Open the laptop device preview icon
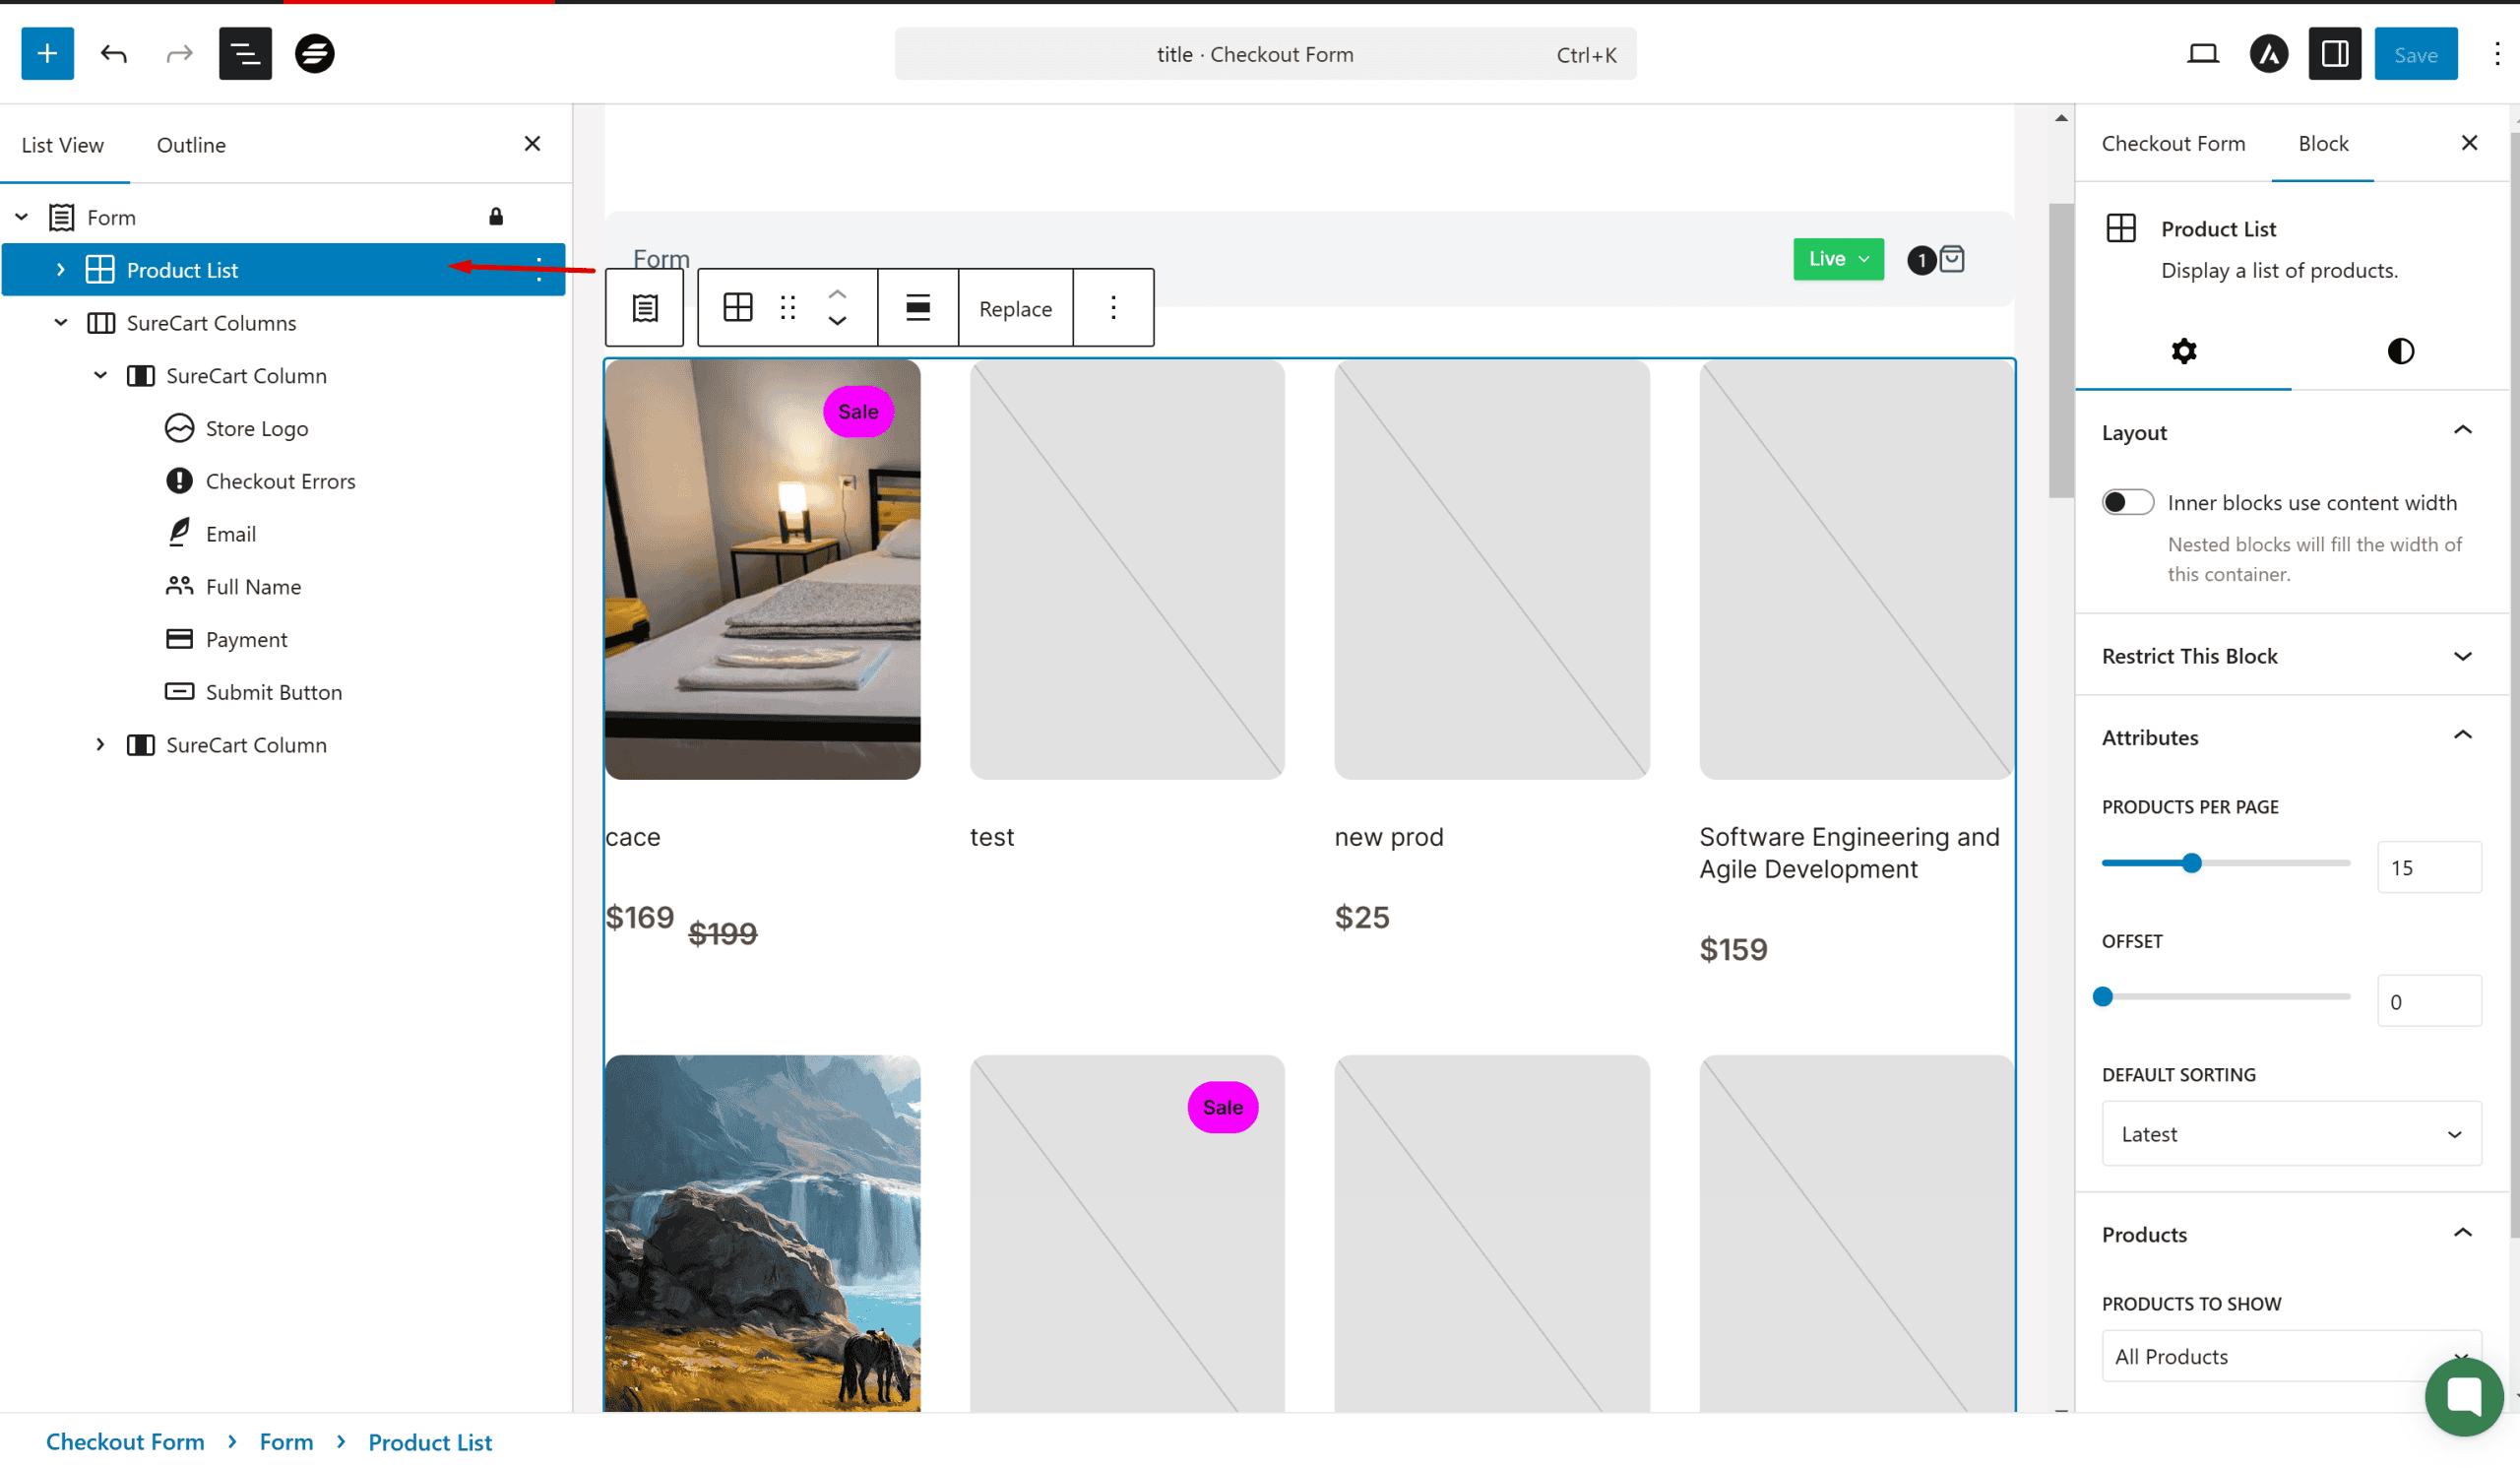Image resolution: width=2520 pixels, height=1468 pixels. tap(2202, 54)
